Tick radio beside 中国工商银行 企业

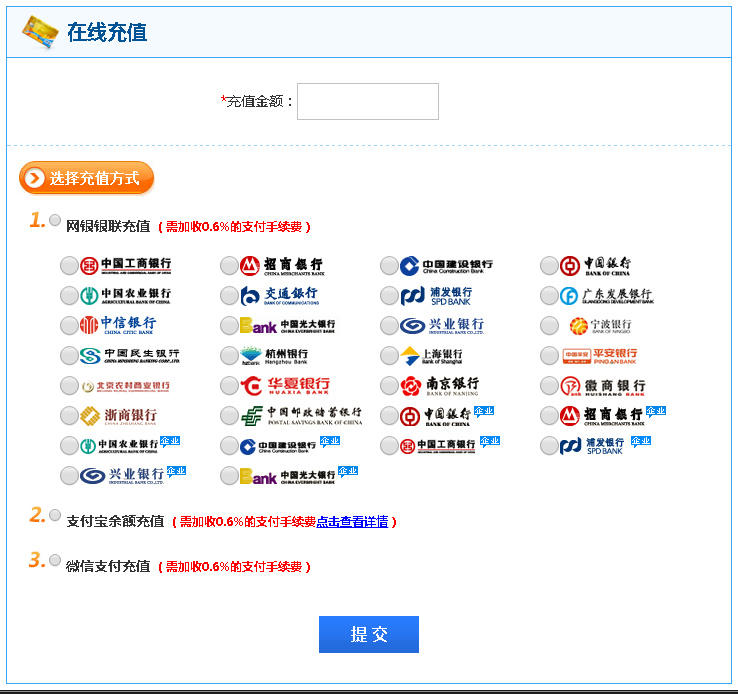pos(389,446)
